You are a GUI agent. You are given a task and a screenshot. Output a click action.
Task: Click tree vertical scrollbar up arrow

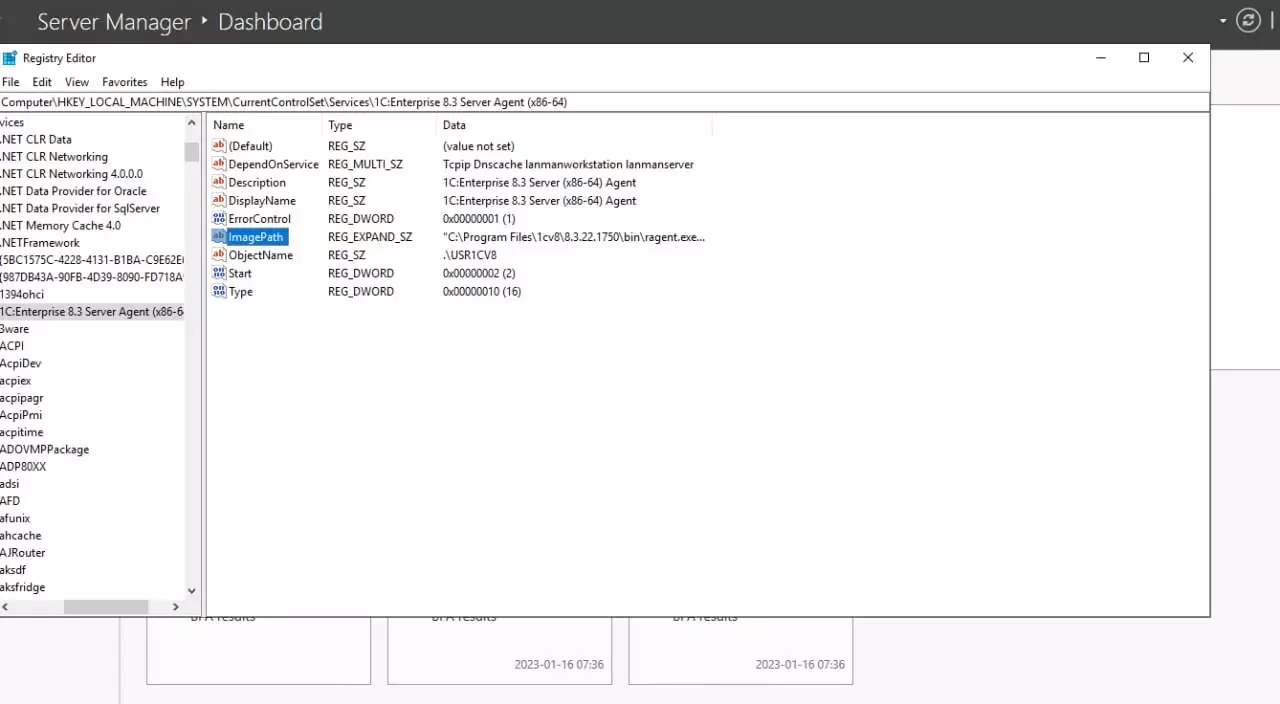192,122
